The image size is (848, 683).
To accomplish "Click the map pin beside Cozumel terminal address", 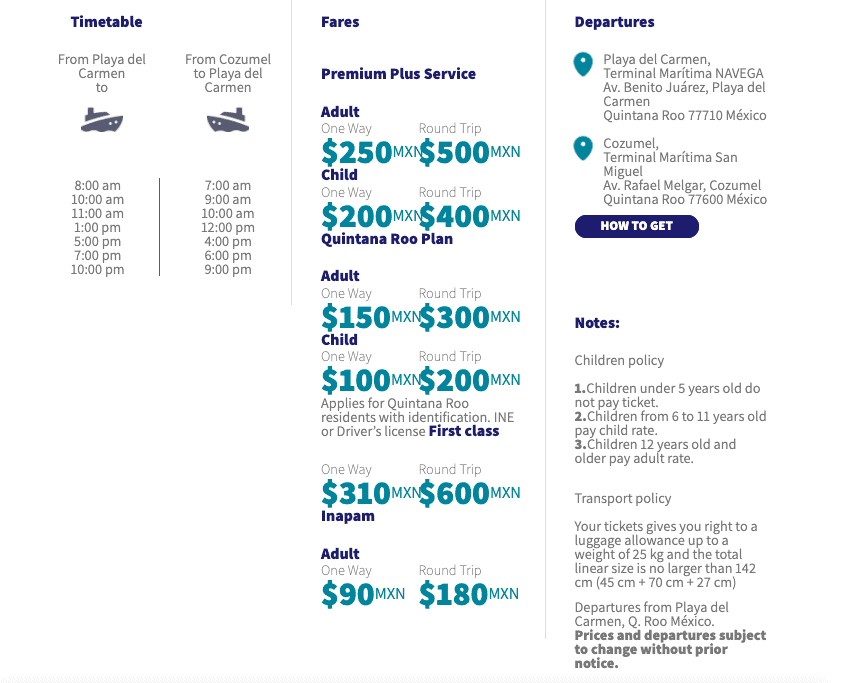I will click(583, 149).
